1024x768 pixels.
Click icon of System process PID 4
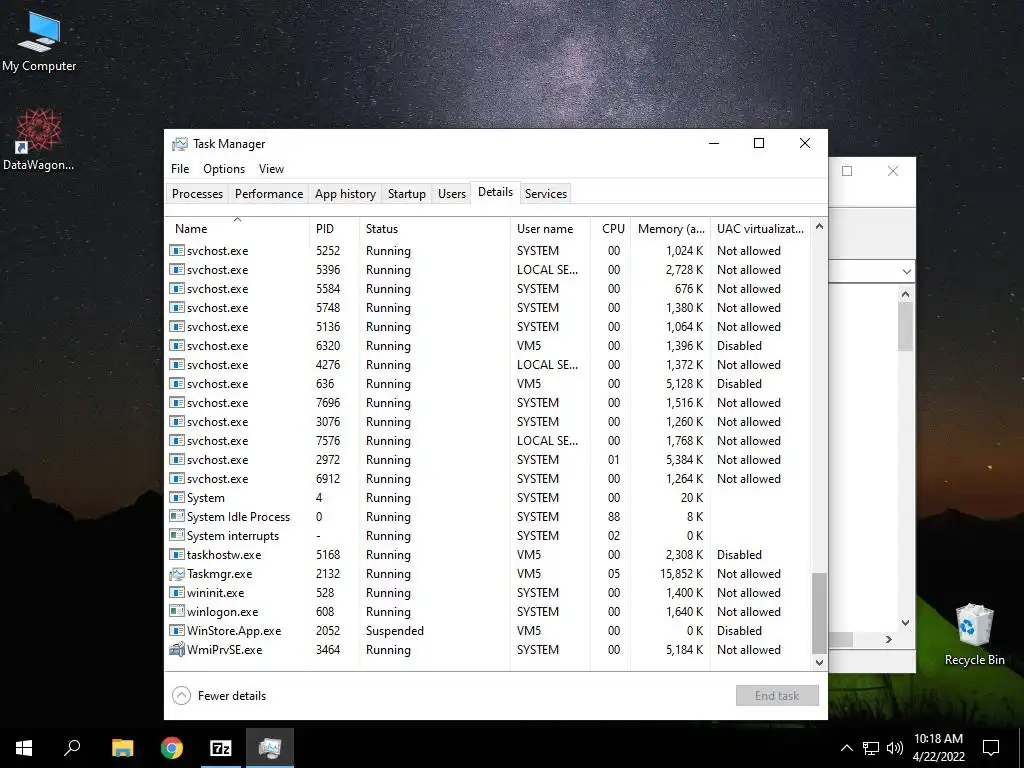[x=177, y=498]
